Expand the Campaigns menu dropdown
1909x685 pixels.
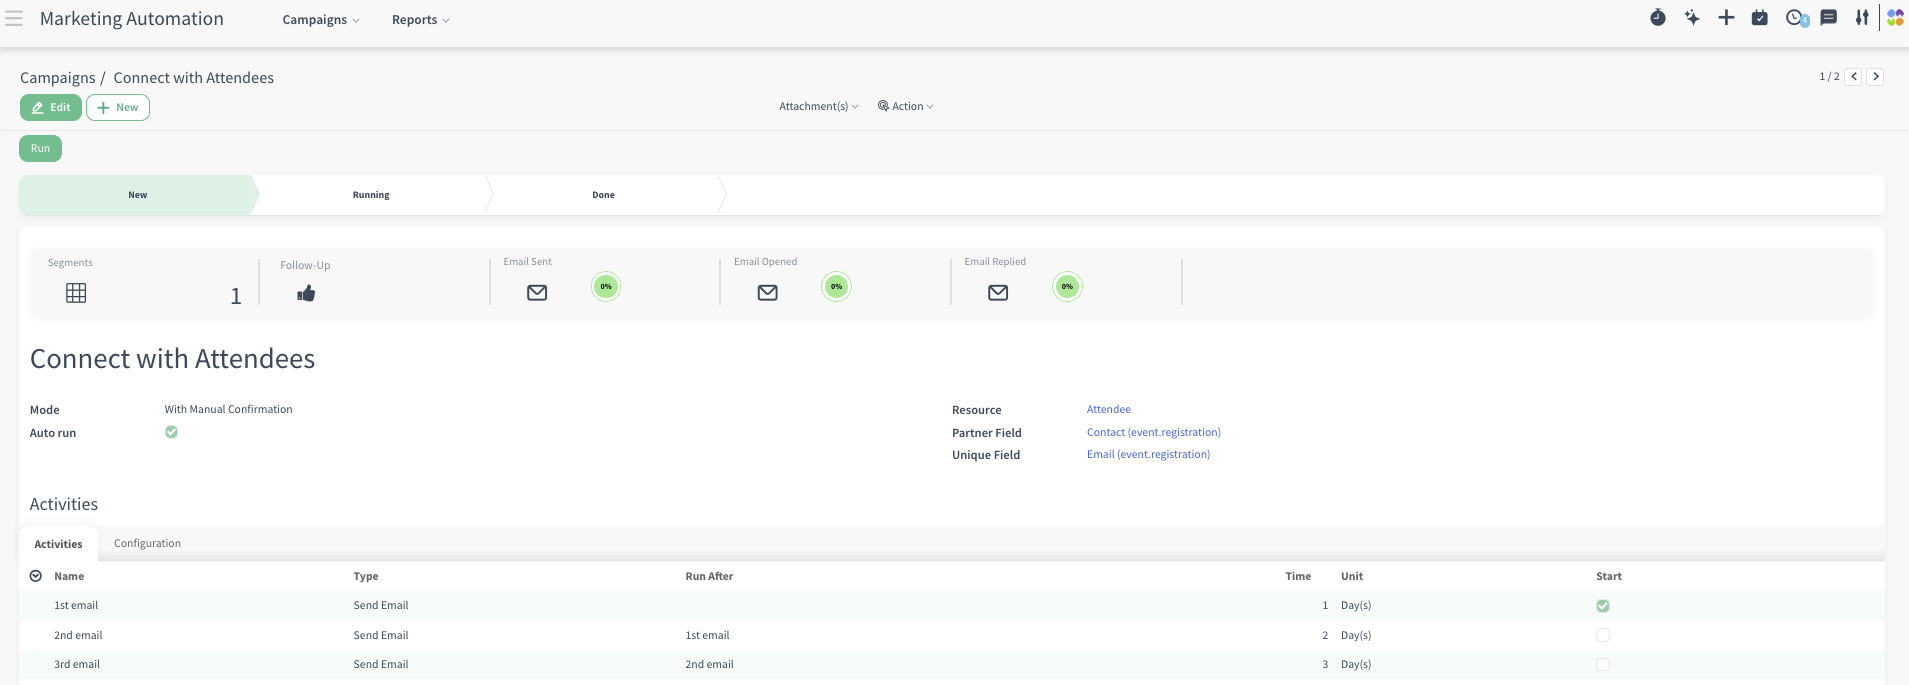click(x=321, y=20)
